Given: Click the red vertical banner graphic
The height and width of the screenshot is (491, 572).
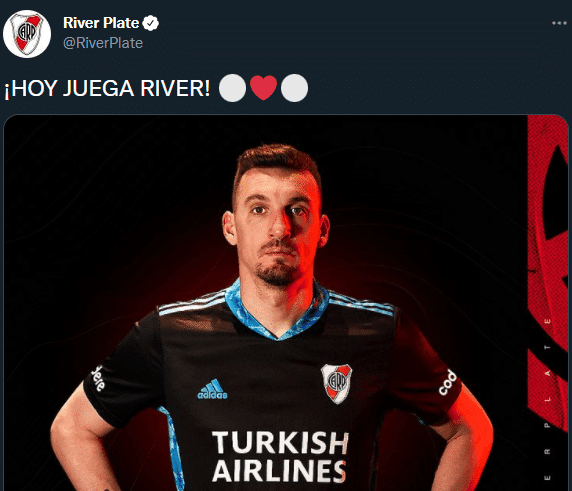Looking at the screenshot, I should [x=548, y=303].
